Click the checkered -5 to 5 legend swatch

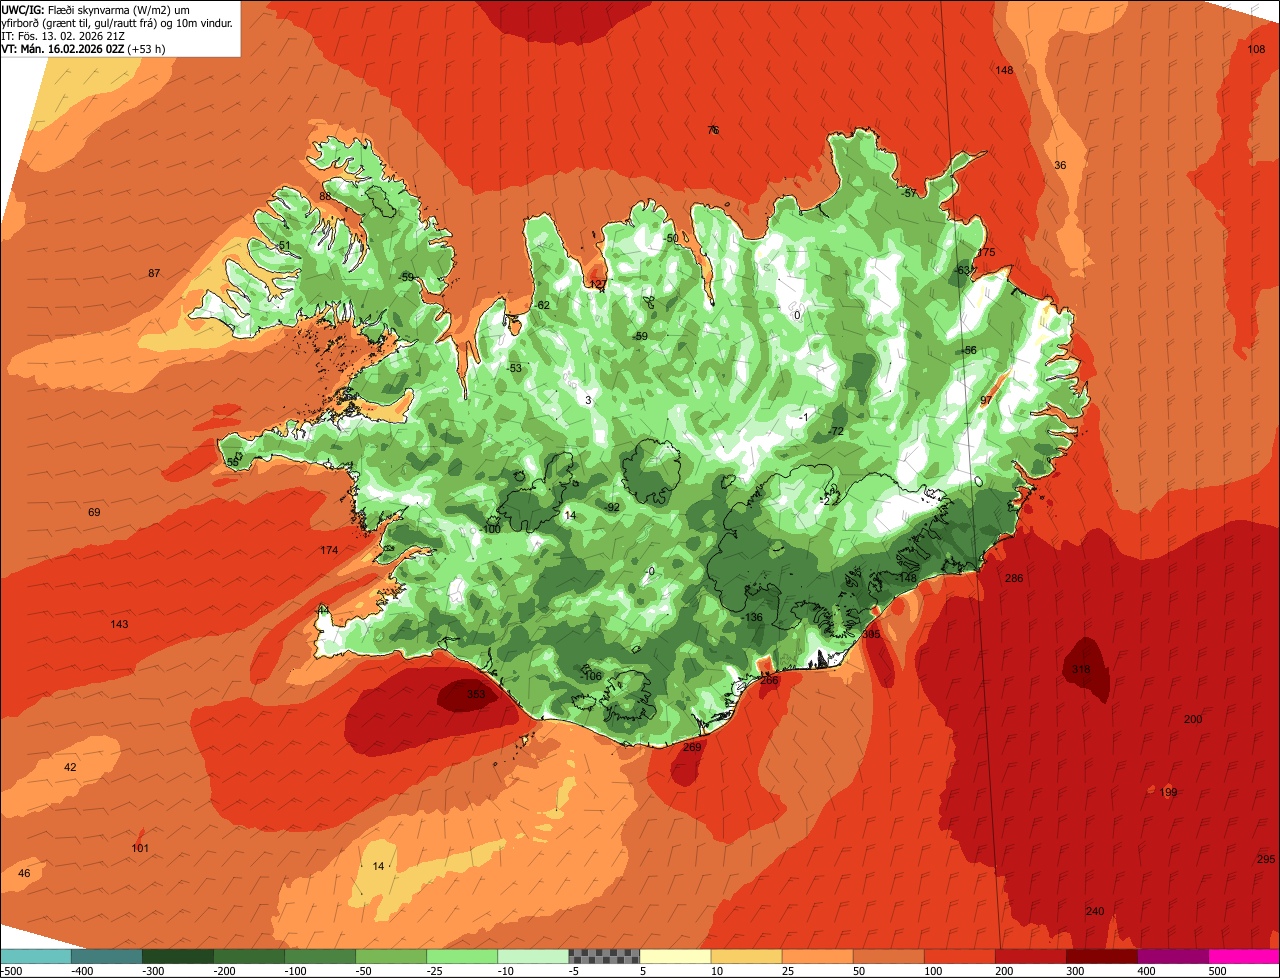coord(604,956)
